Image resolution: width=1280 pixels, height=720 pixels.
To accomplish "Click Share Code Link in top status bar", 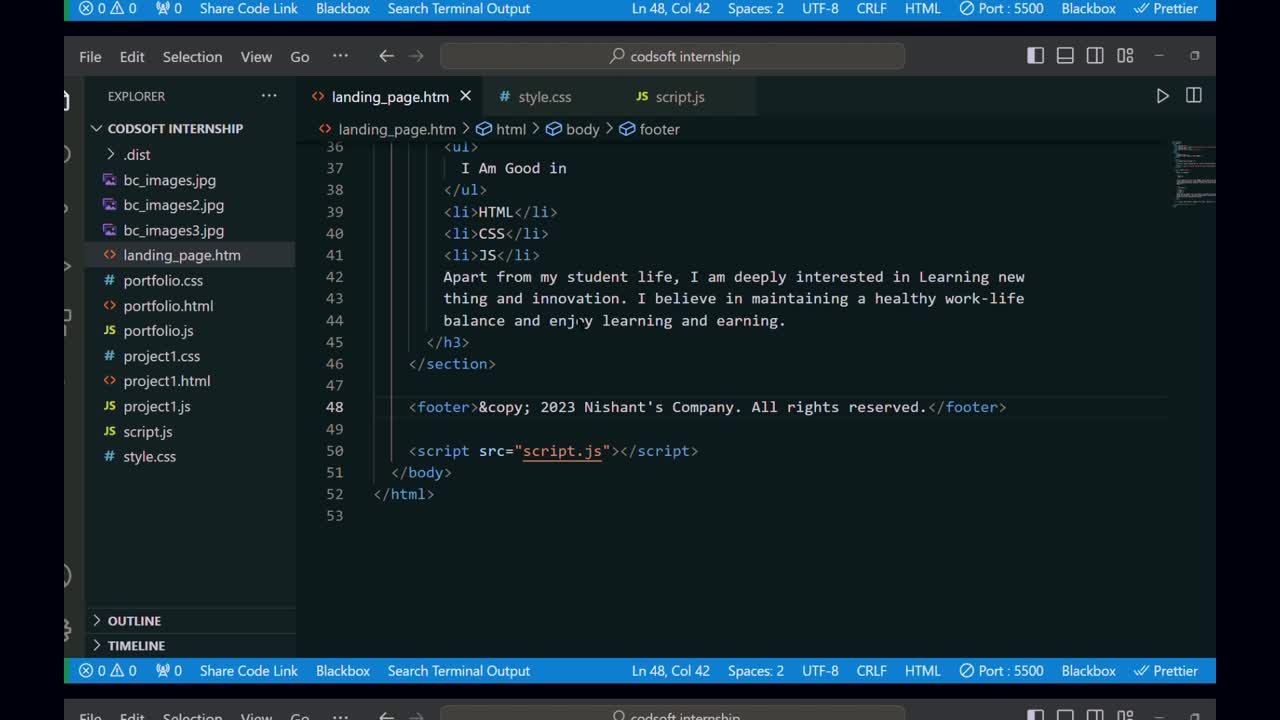I will [249, 8].
